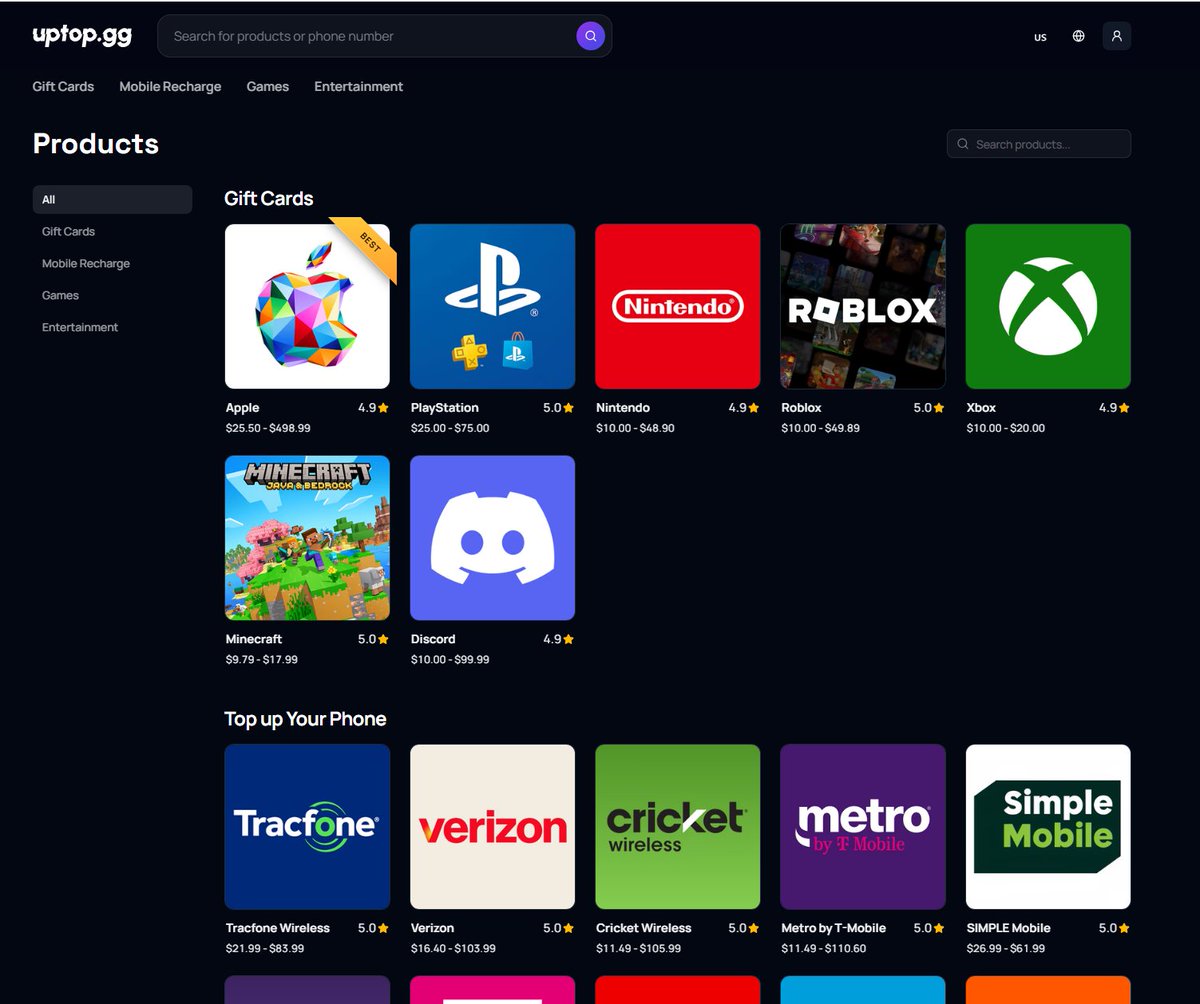
Task: Click Minecraft's $9.79 - $17.99 price range
Action: (x=262, y=660)
